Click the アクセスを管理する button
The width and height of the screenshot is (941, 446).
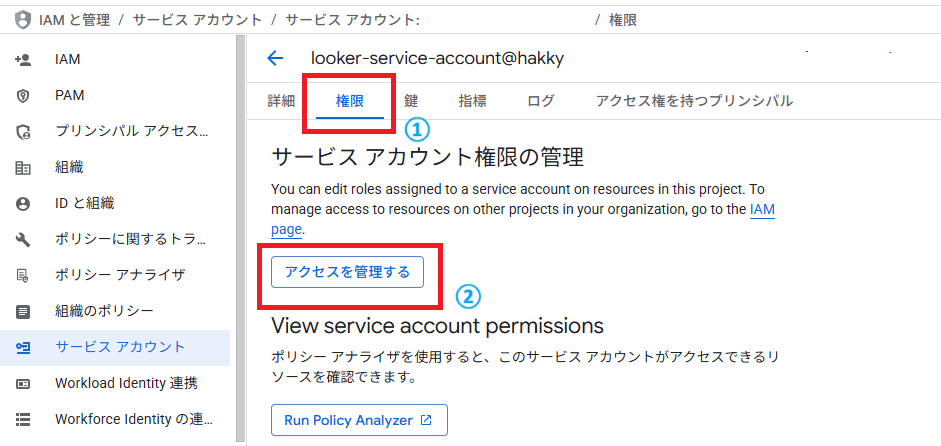point(347,272)
